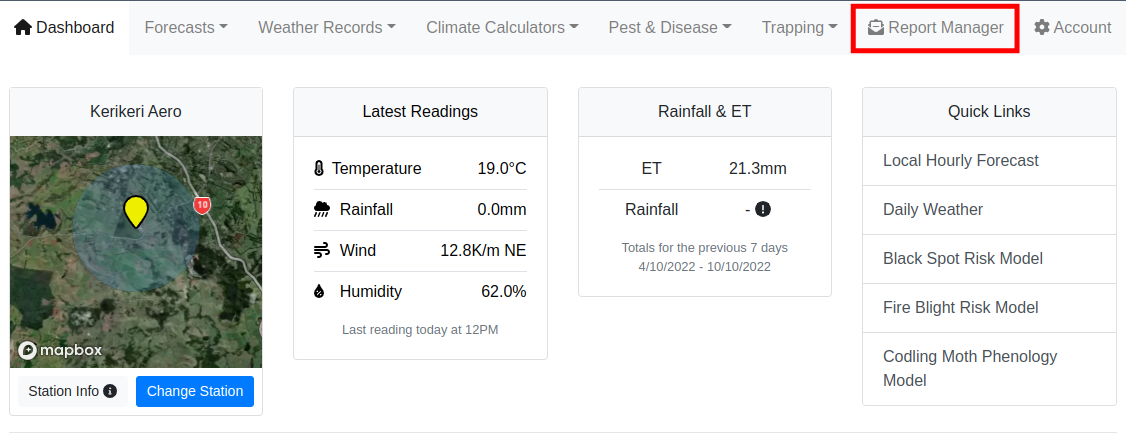The width and height of the screenshot is (1126, 438).
Task: Click the wind icon in Latest Readings
Action: (x=321, y=251)
